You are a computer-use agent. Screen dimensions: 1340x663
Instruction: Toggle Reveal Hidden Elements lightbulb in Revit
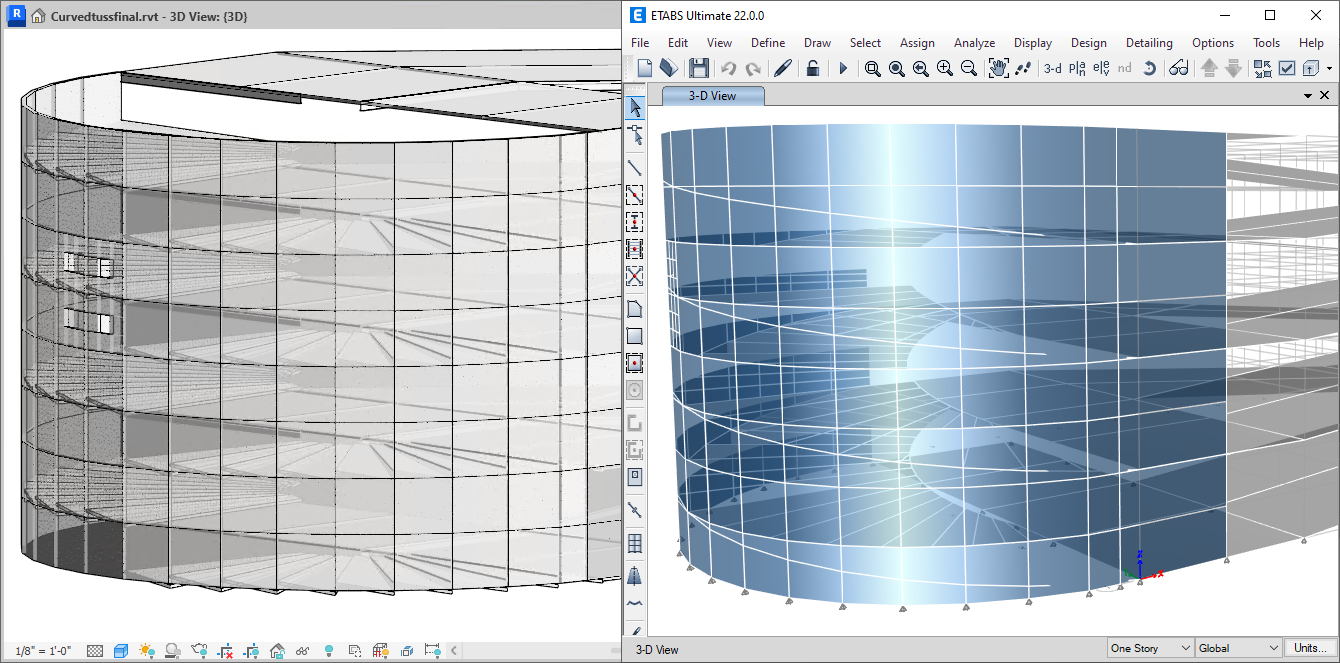(328, 649)
